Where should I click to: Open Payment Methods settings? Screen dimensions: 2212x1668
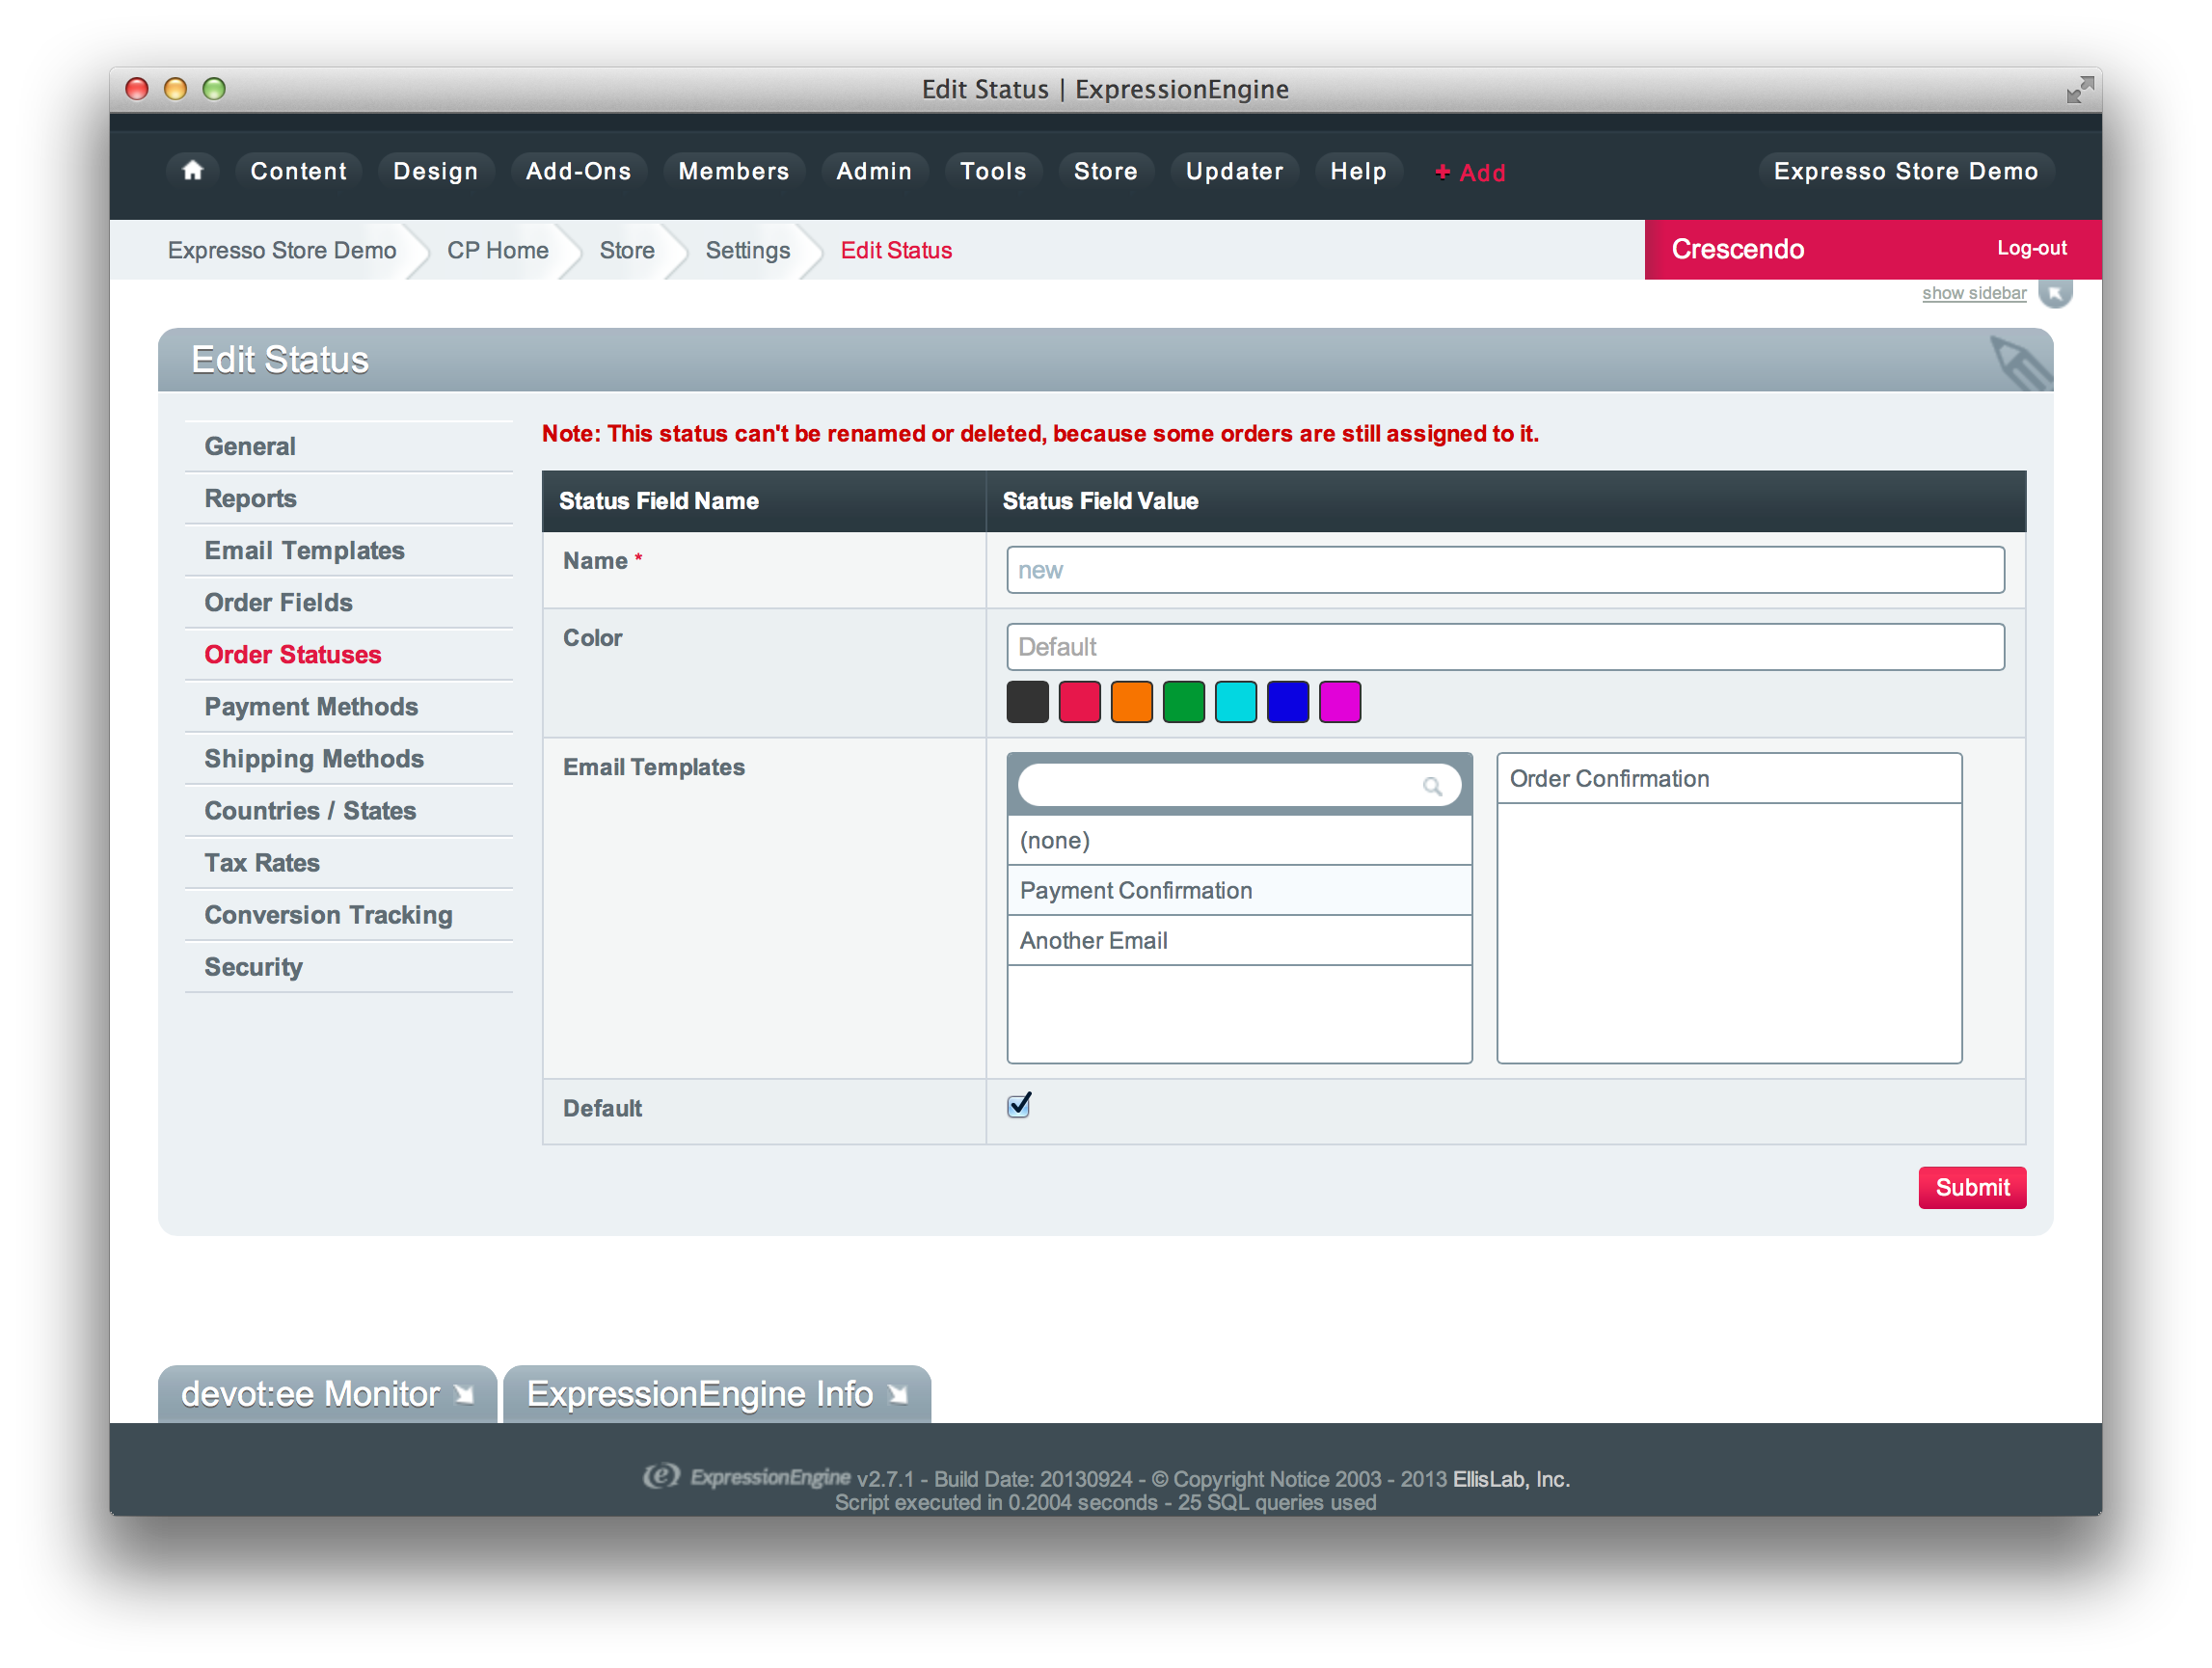pos(348,706)
